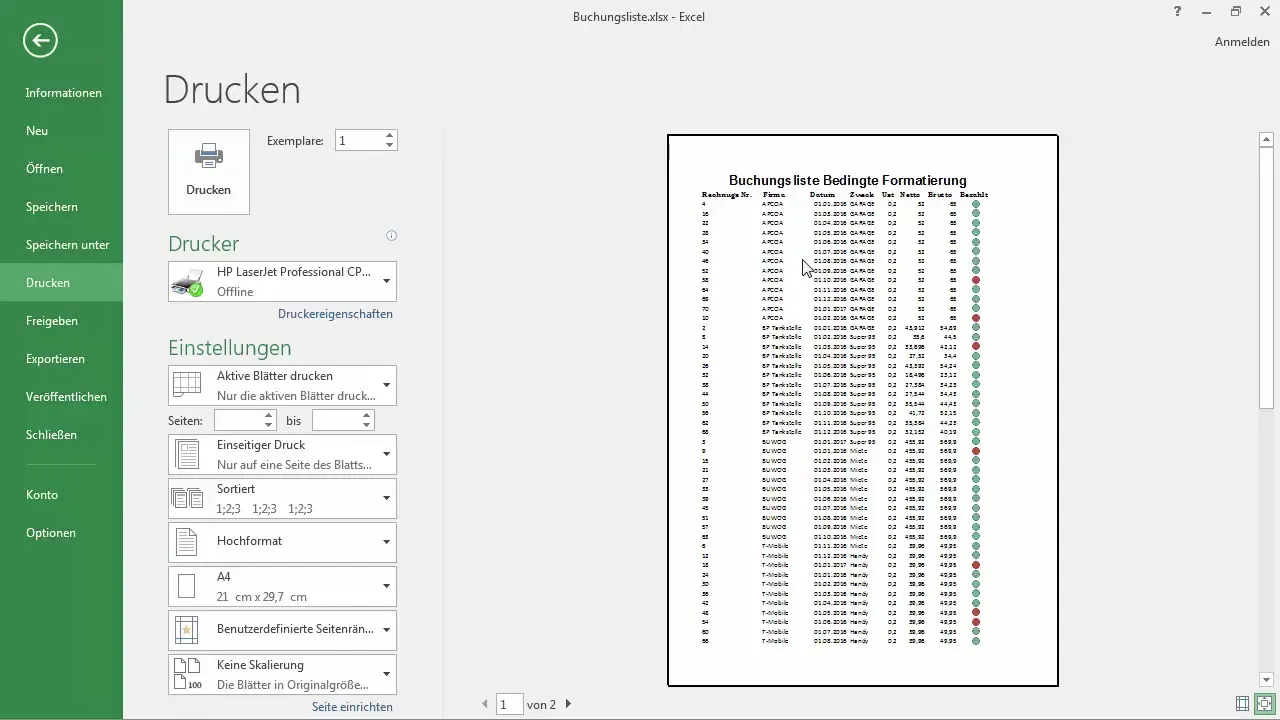This screenshot has height=720, width=1280.
Task: Click the large Drucken printer button
Action: [209, 171]
